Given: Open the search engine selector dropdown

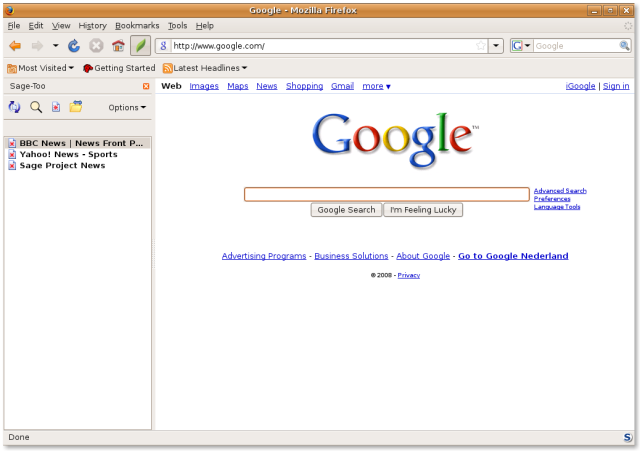Looking at the screenshot, I should coord(521,46).
